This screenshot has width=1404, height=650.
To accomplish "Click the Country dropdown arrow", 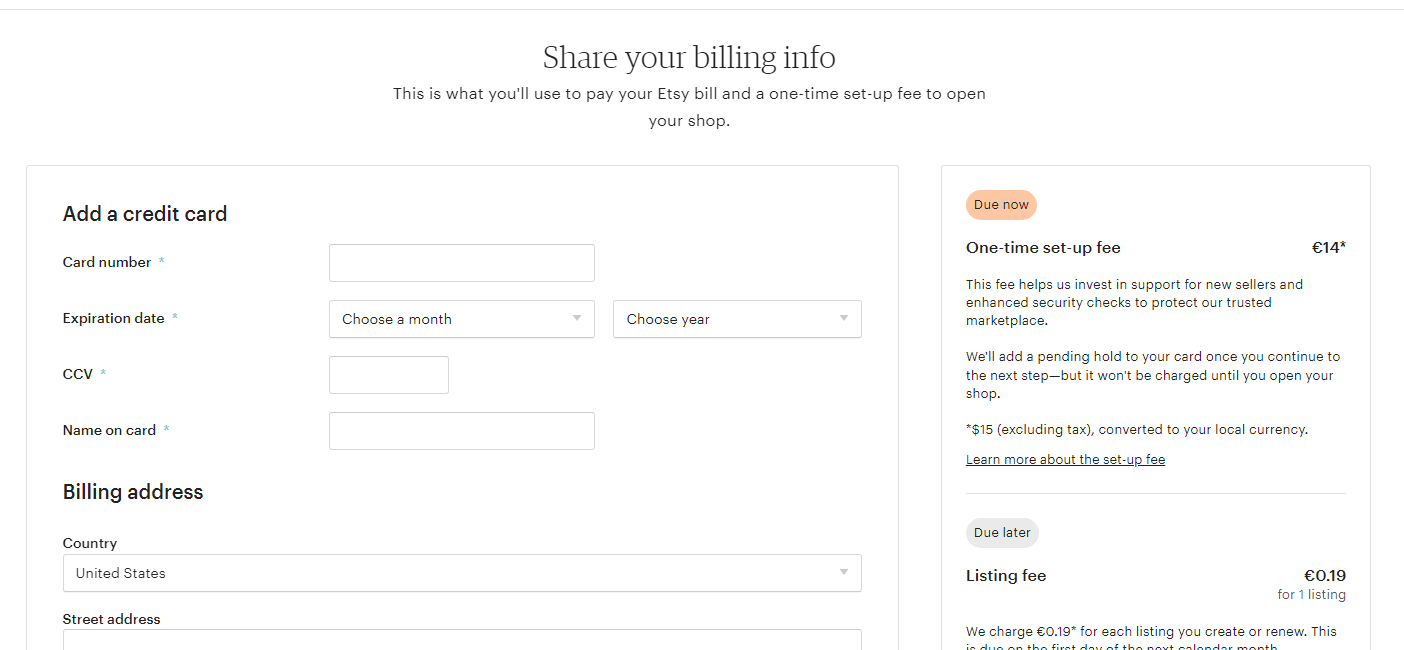I will [845, 573].
